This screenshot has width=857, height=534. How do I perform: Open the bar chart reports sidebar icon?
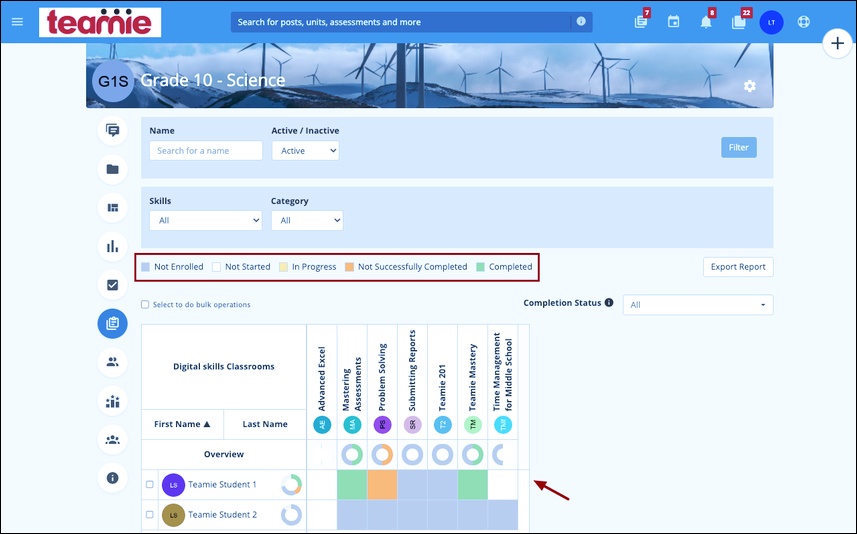point(113,247)
